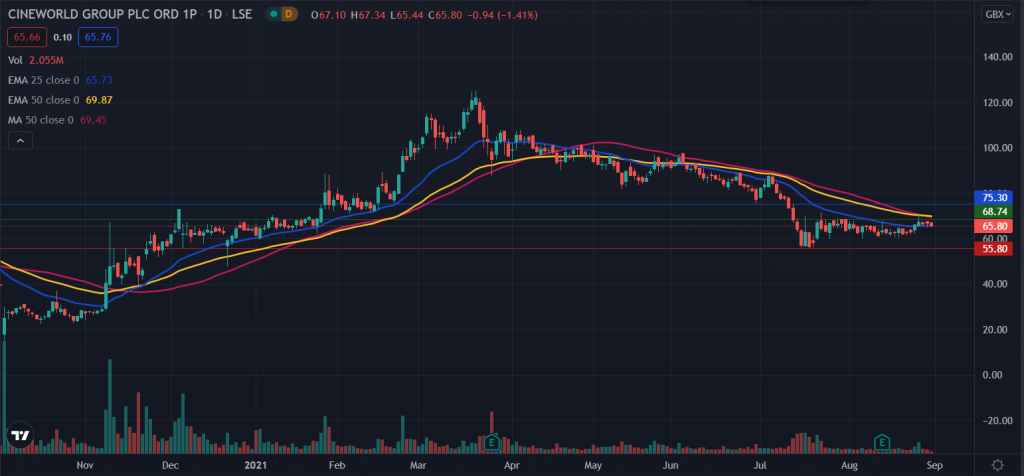
Task: Click the 120.00 price axis label
Action: 997,103
